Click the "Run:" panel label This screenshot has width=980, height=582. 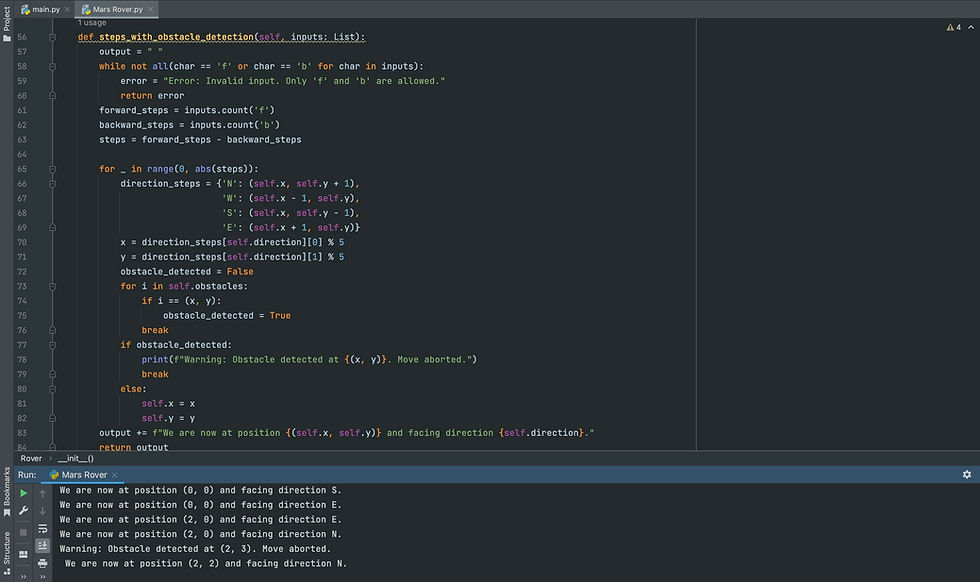tap(27, 475)
